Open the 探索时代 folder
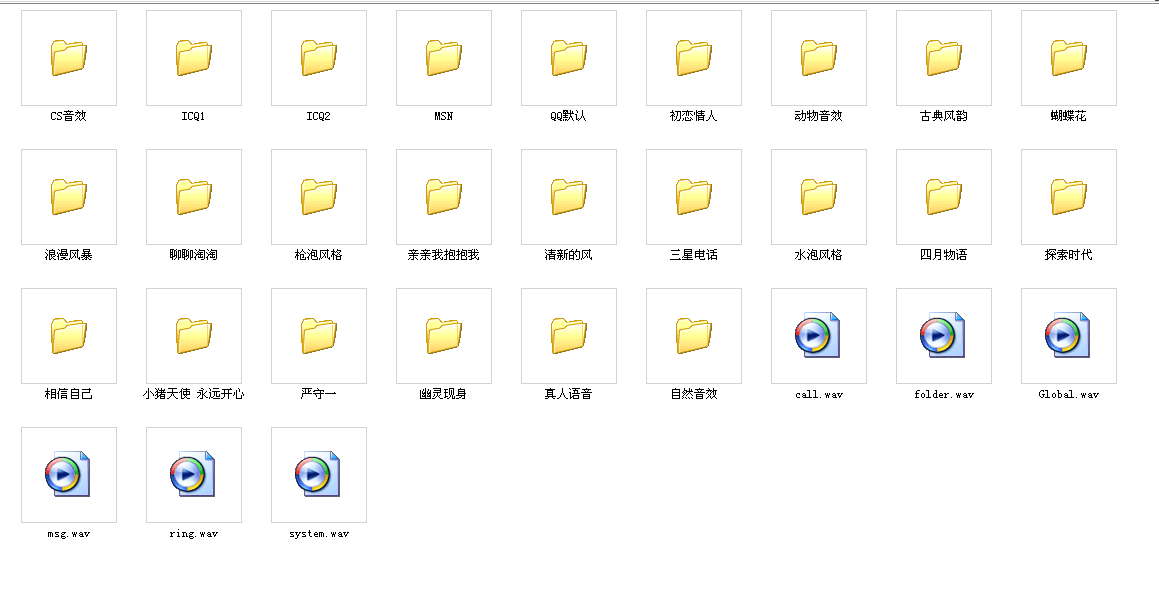The height and width of the screenshot is (599, 1159). (x=1067, y=197)
